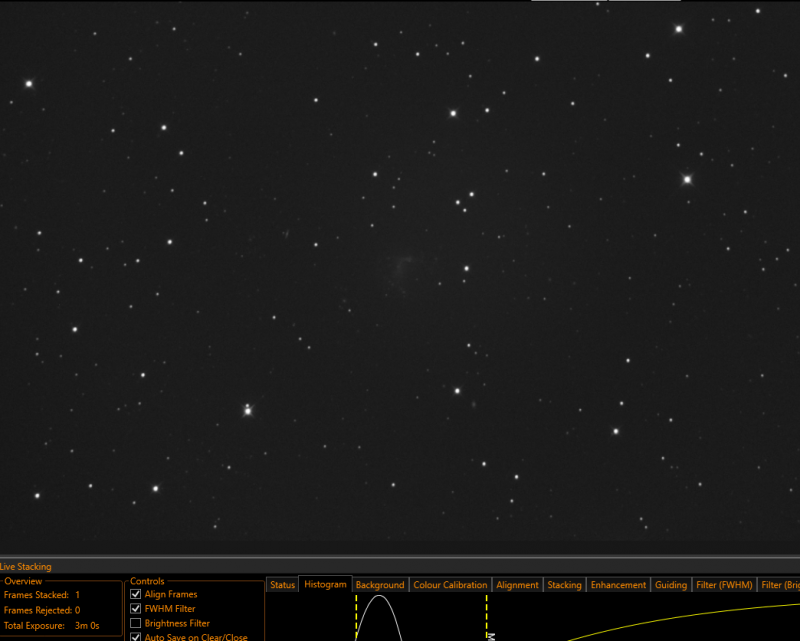This screenshot has height=641, width=800.
Task: Click the white histogram curve peak
Action: pos(379,596)
